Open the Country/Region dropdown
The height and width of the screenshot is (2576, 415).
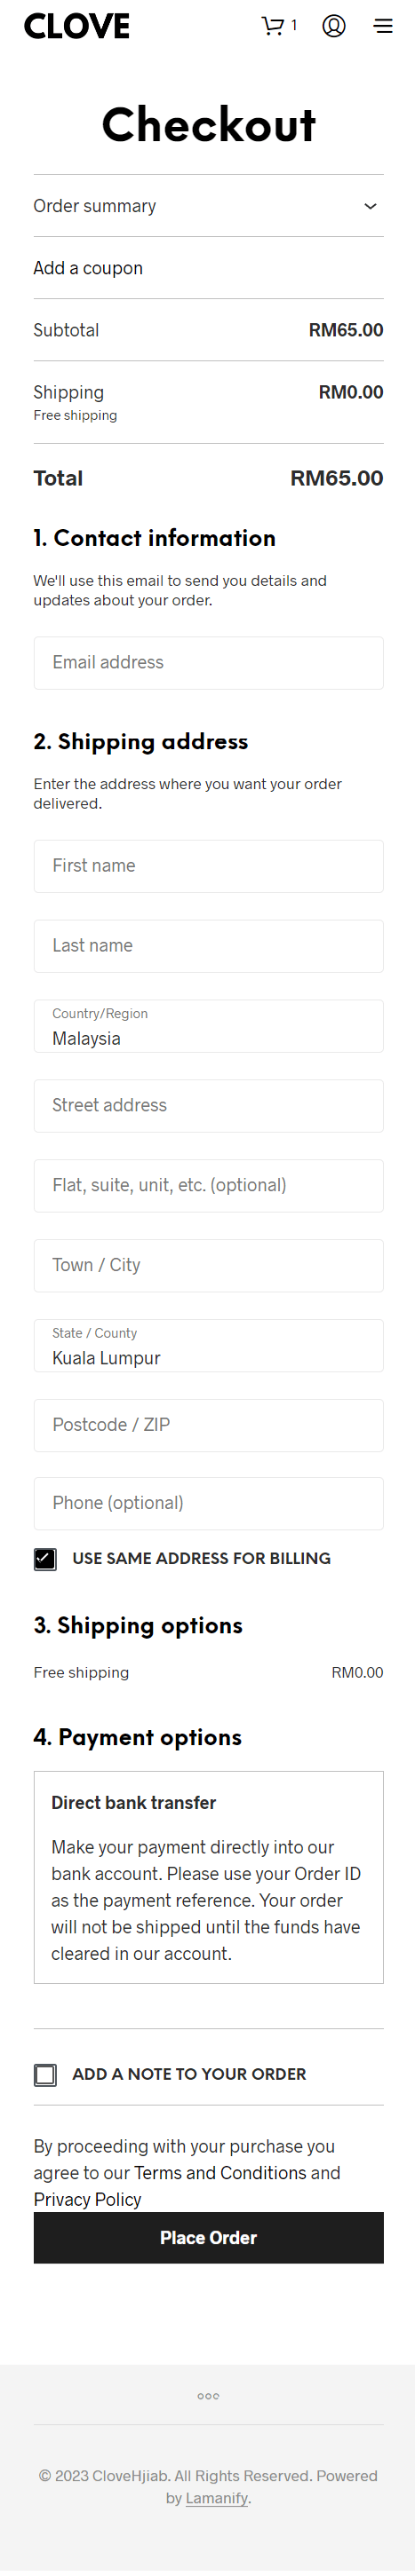pyautogui.click(x=208, y=1026)
